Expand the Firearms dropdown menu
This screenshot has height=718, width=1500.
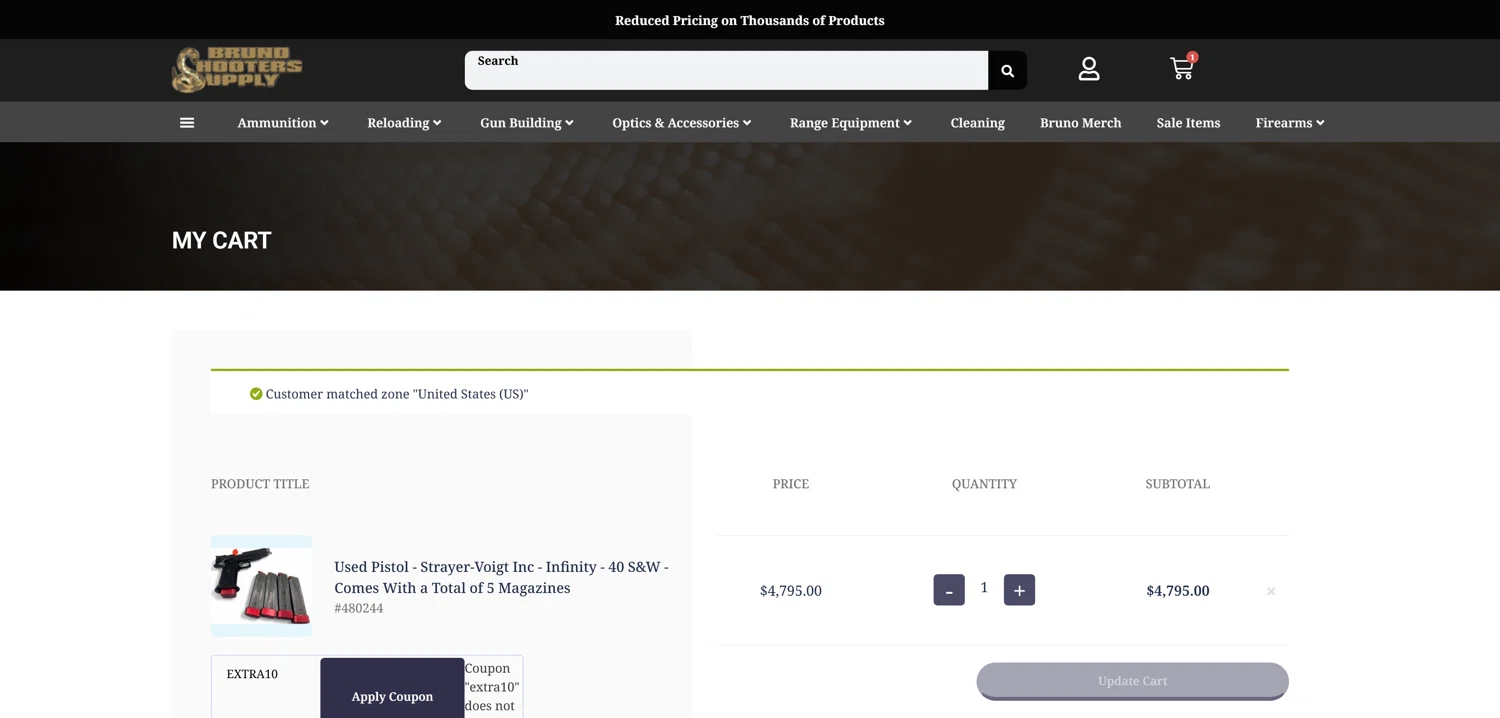[x=1290, y=123]
